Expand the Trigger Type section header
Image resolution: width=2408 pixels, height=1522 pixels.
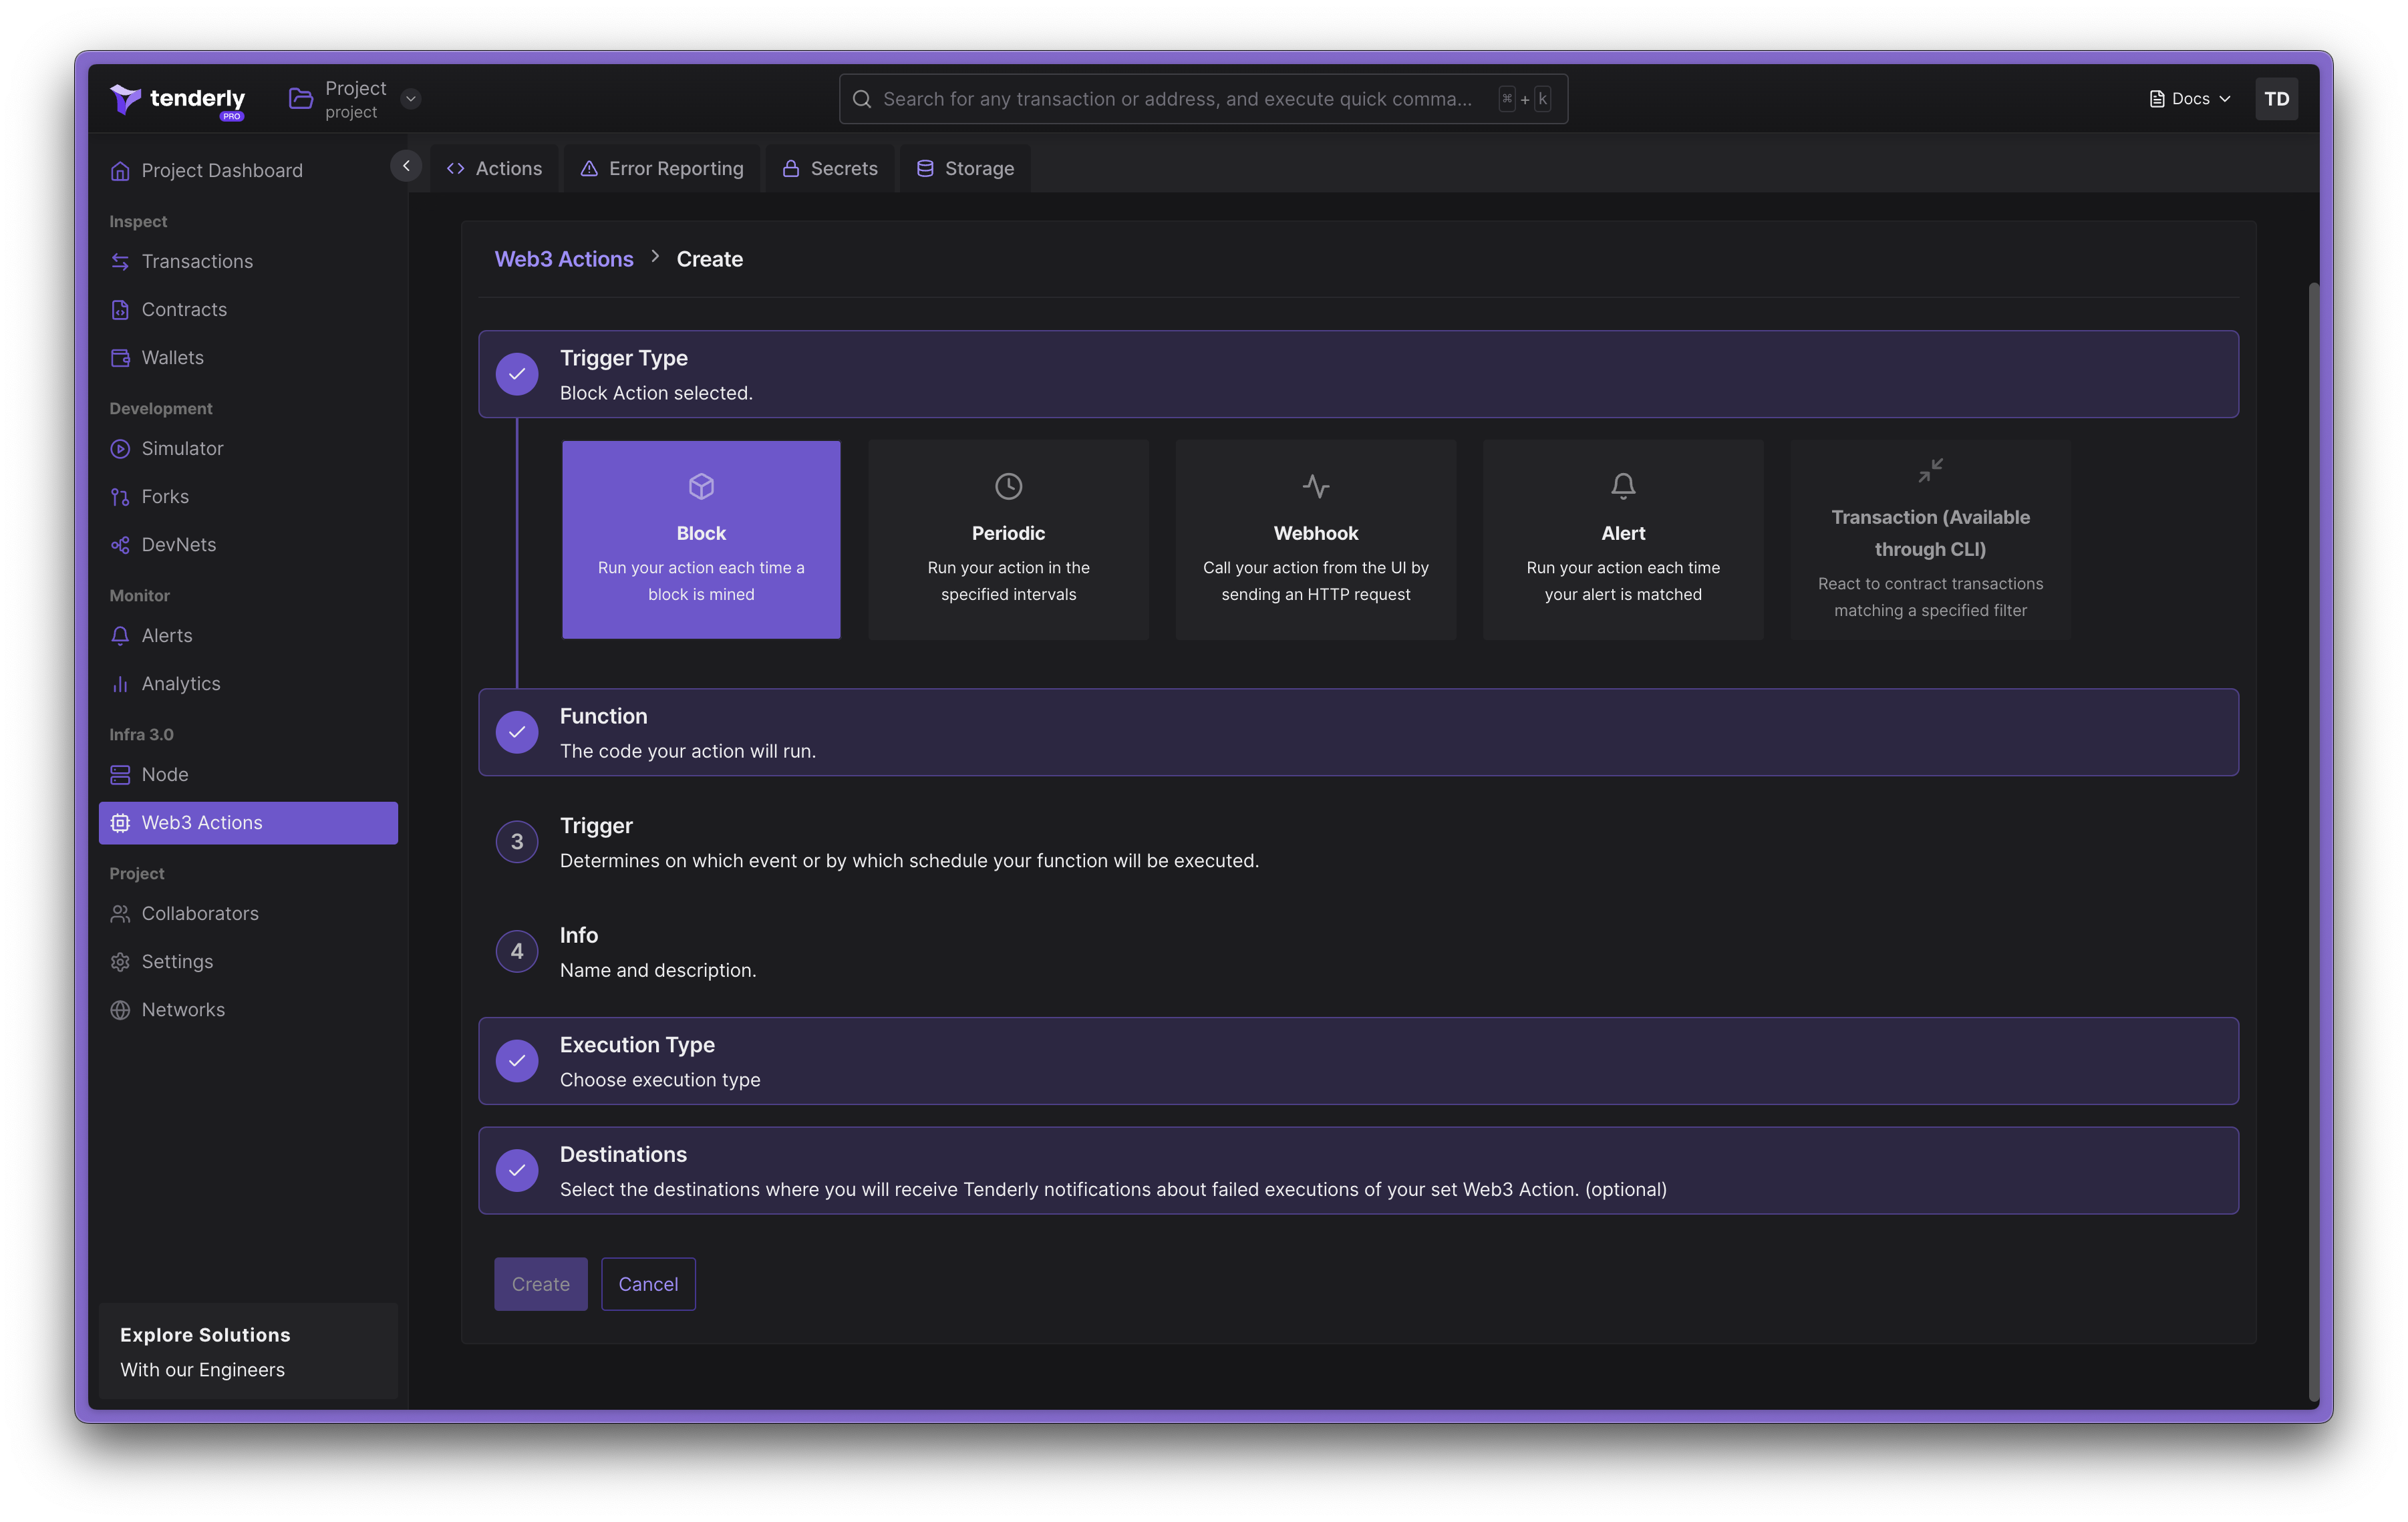pyautogui.click(x=1358, y=374)
